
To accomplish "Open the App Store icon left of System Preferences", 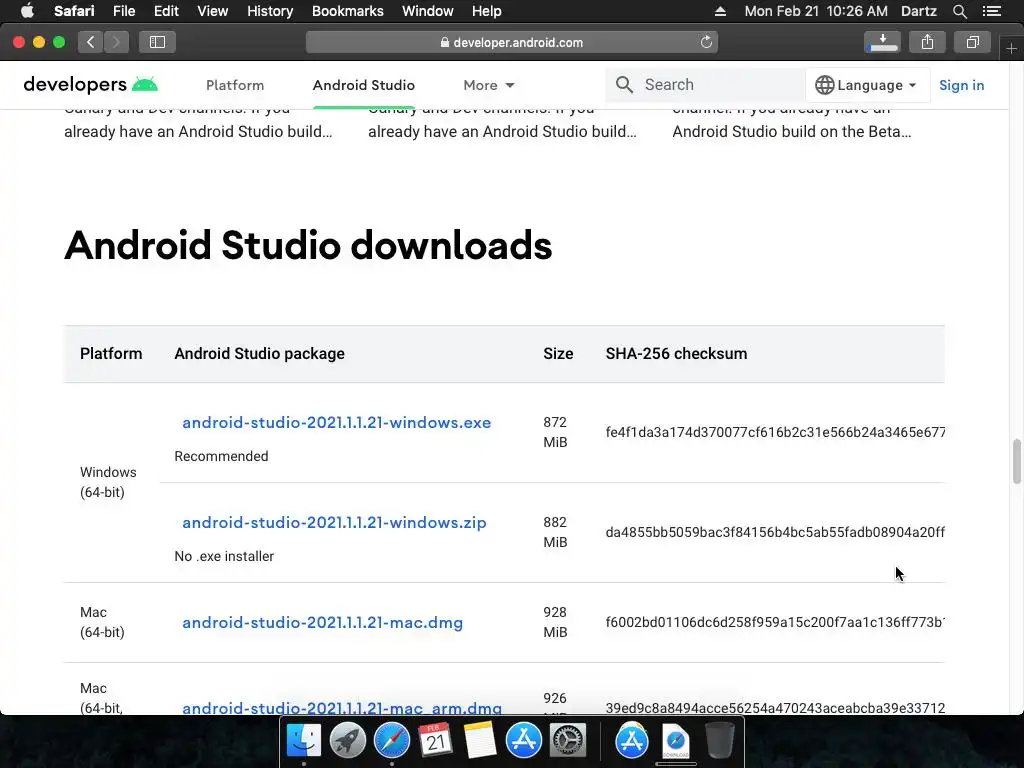I will (x=524, y=741).
